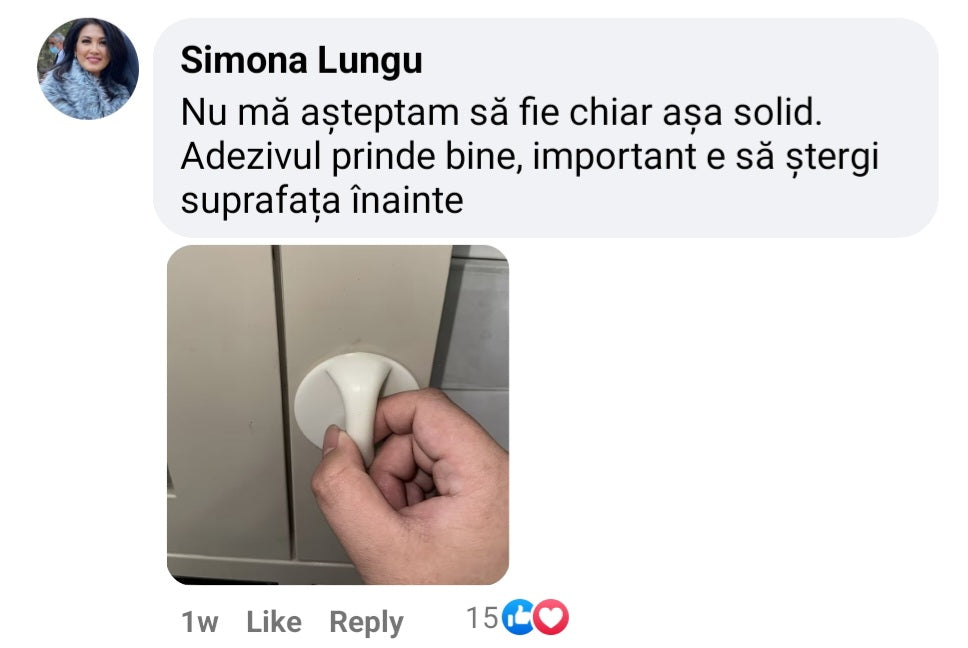Click the bottom cabinet edge in photo

(259, 568)
